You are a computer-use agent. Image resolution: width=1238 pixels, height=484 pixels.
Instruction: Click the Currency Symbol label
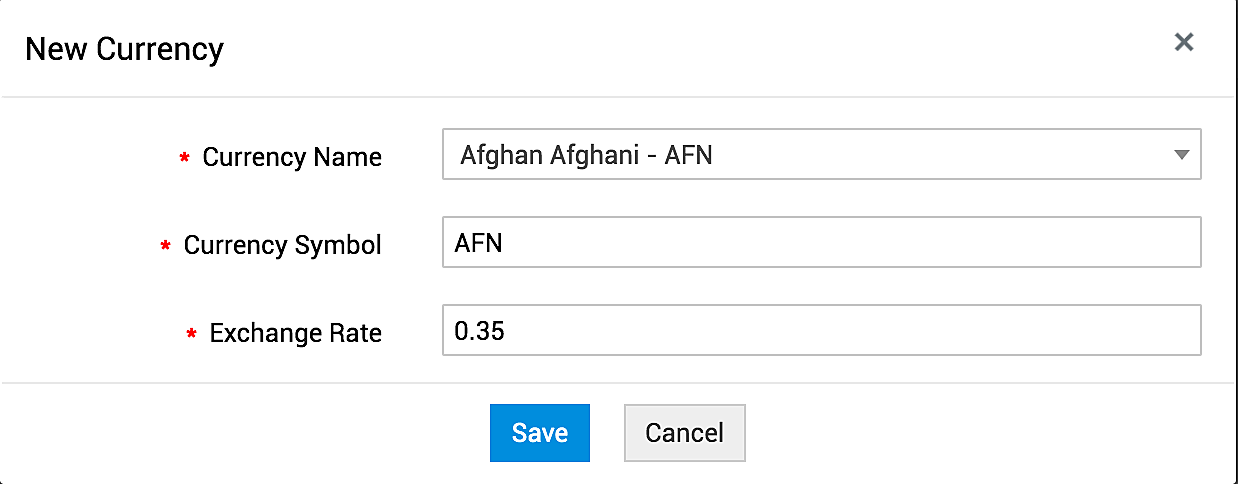[282, 245]
